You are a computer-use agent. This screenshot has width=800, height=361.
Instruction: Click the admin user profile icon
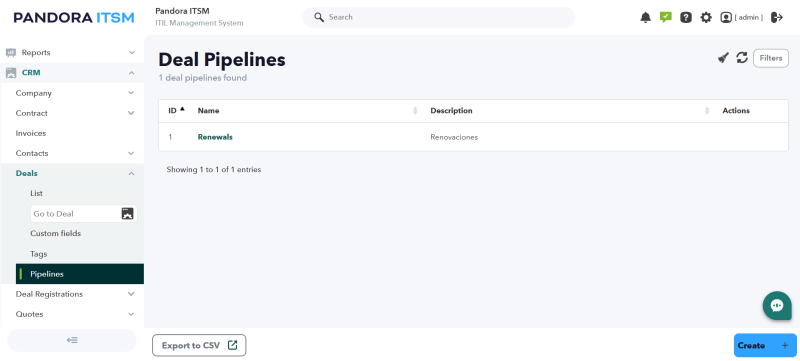tap(726, 17)
